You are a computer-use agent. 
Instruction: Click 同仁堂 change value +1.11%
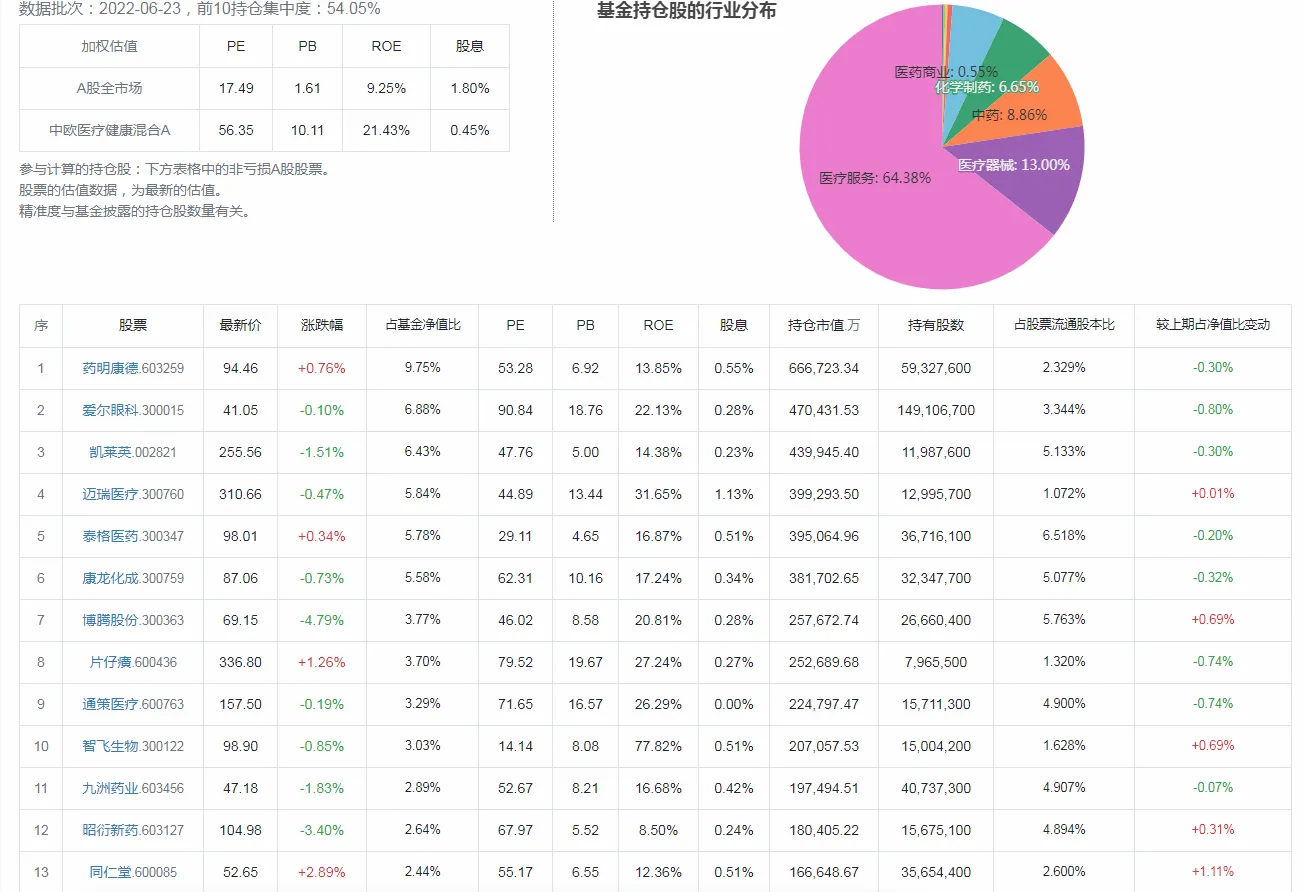pos(1213,872)
